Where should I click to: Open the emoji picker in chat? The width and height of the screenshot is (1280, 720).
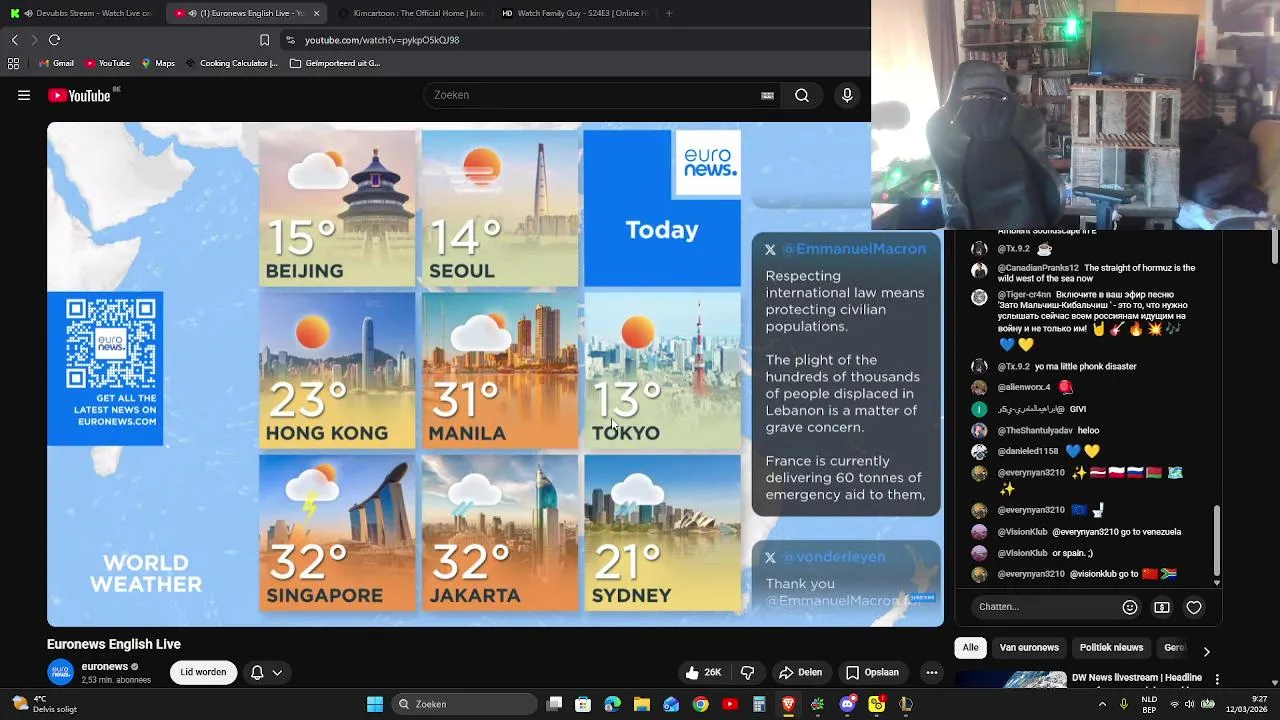(1130, 607)
